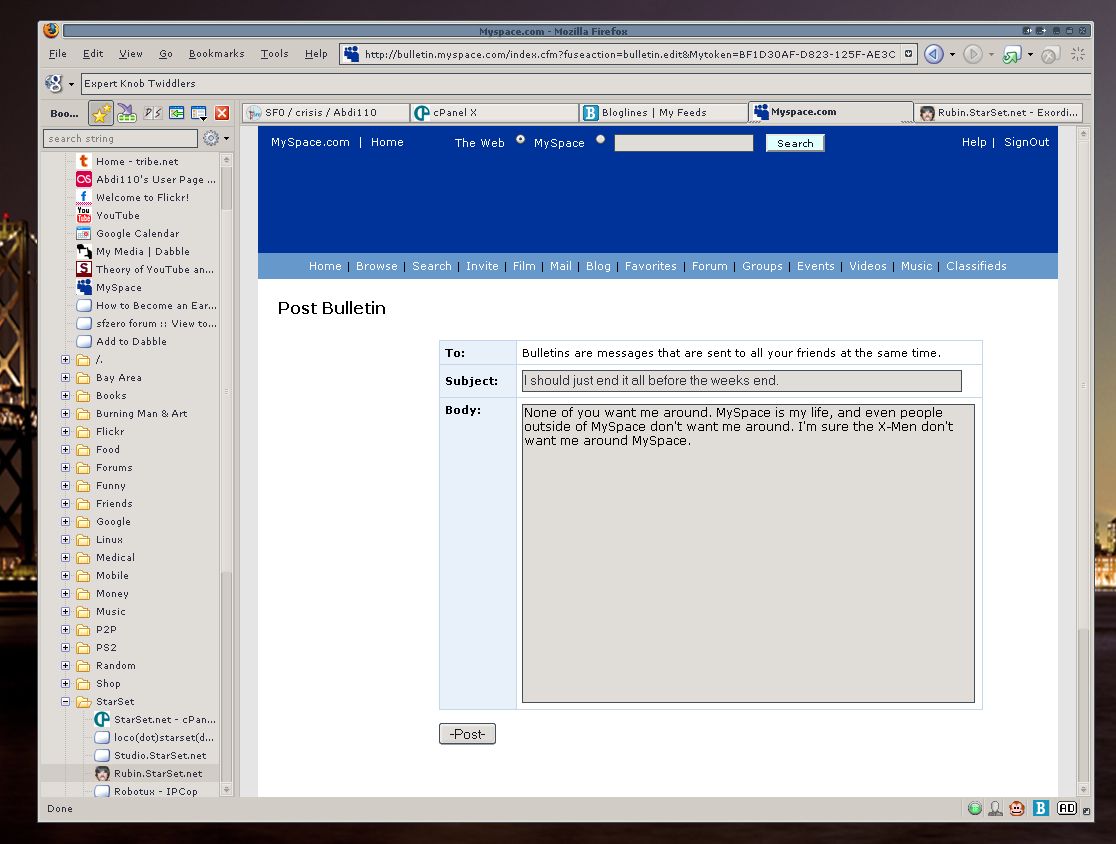Click the Bloglines notifier icon in status bar

pyautogui.click(x=1041, y=808)
